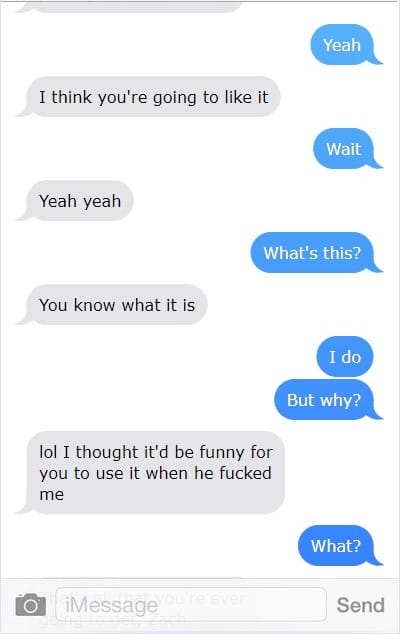Viewport: 400px width, 634px height.
Task: Tap the 'But why?' message bubble
Action: coord(324,400)
